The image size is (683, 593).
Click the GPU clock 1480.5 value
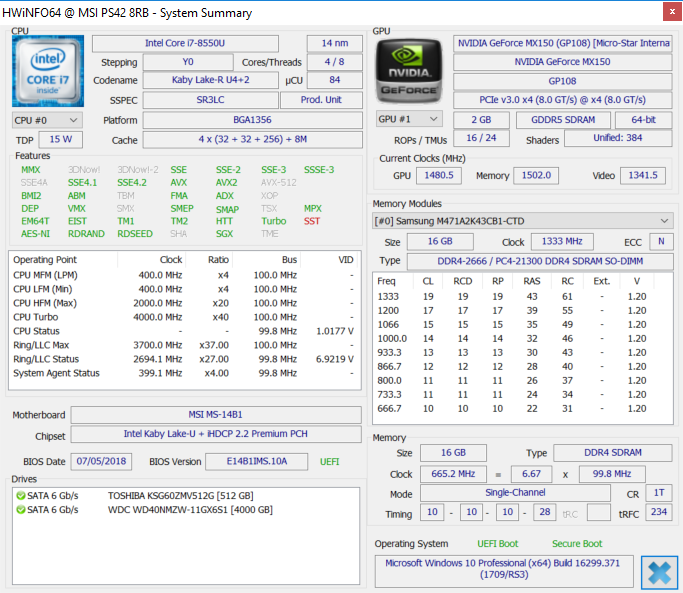439,175
